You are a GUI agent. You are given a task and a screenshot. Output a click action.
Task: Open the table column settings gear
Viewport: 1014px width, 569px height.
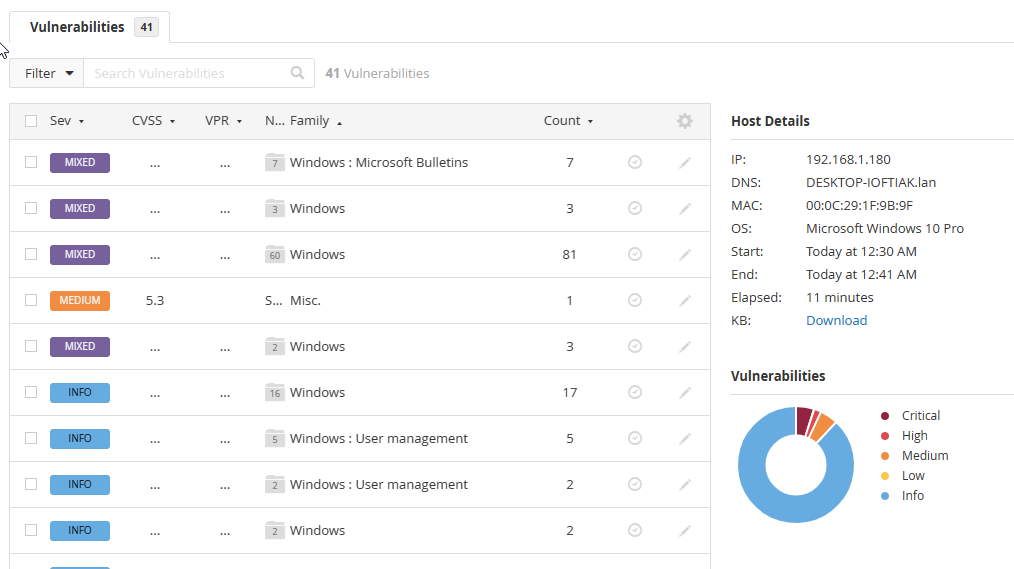[x=685, y=121]
